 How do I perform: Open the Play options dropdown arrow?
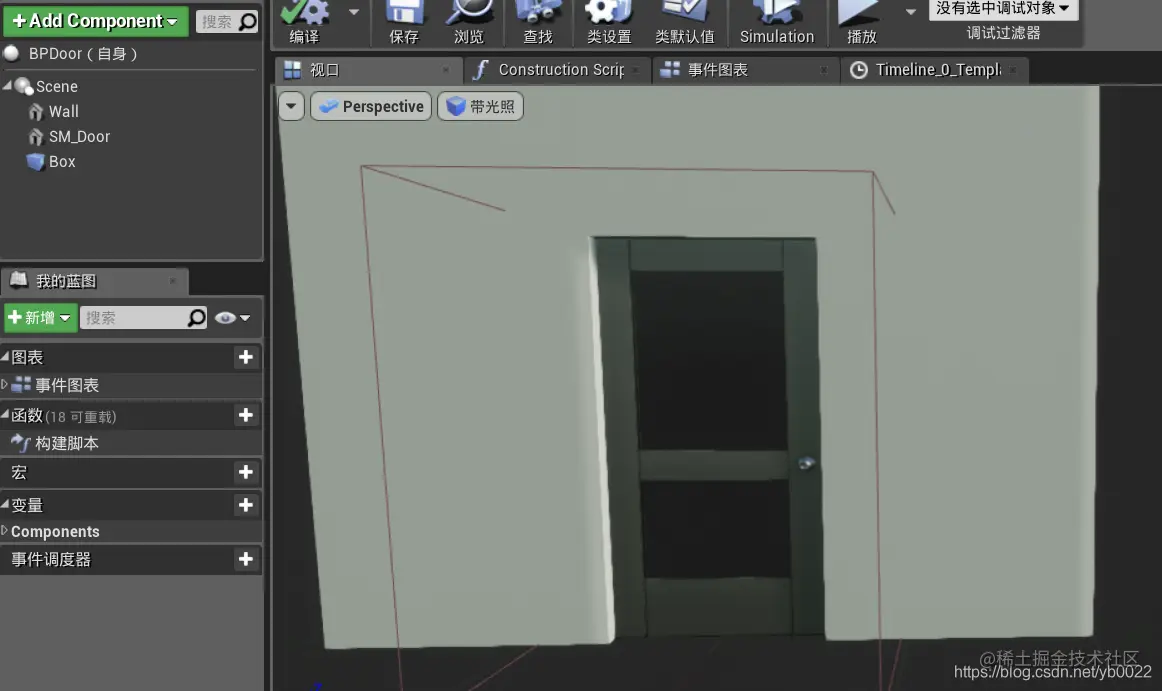coord(911,12)
